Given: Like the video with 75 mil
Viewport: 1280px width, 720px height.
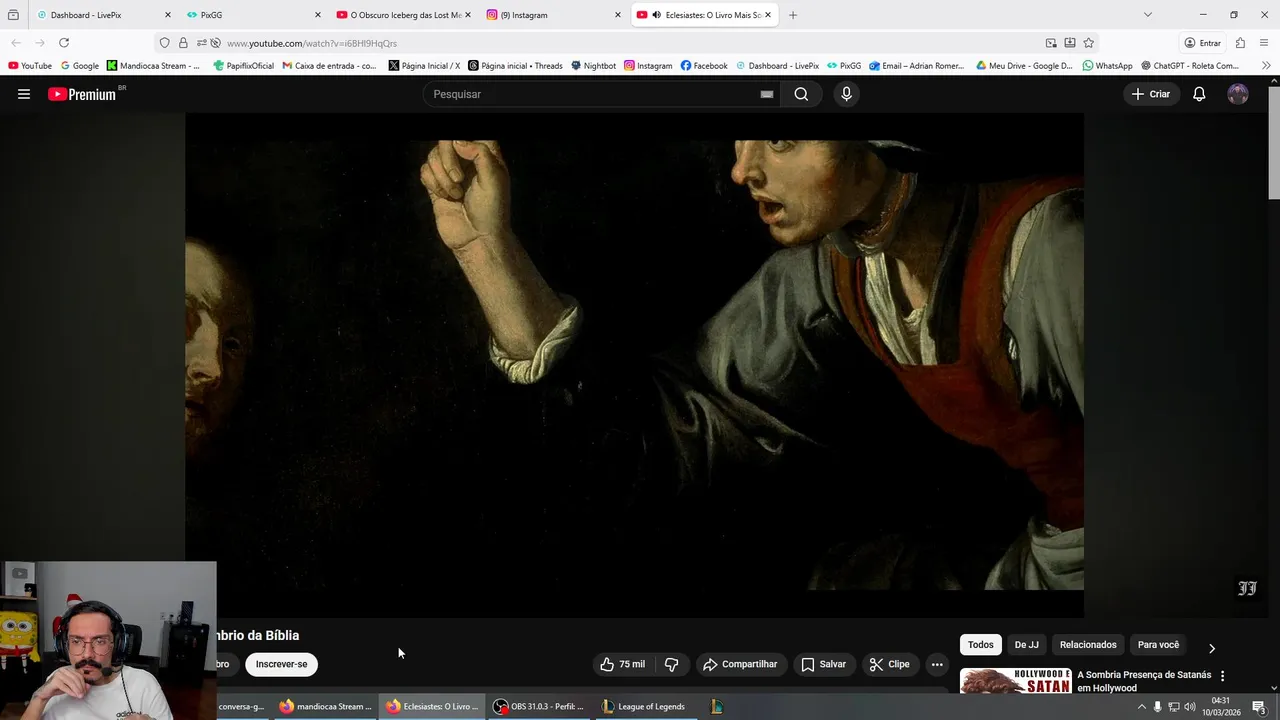Looking at the screenshot, I should click(622, 664).
